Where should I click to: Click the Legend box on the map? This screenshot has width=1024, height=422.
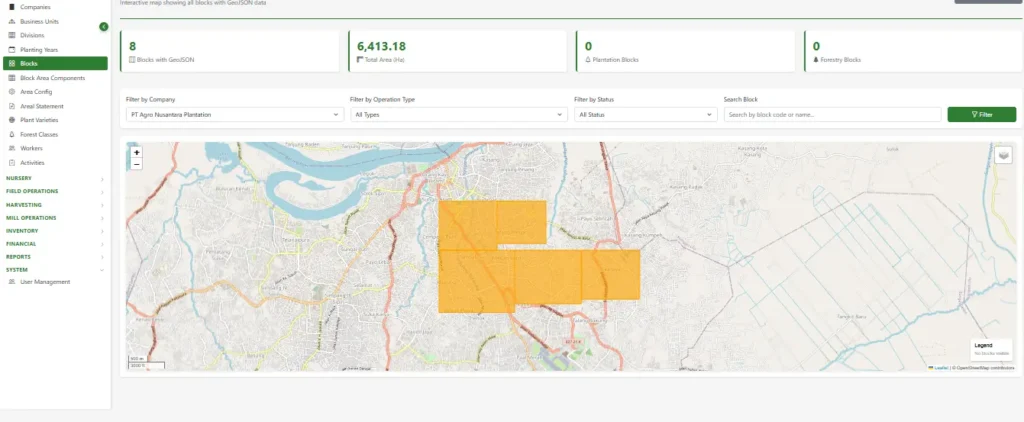click(991, 349)
